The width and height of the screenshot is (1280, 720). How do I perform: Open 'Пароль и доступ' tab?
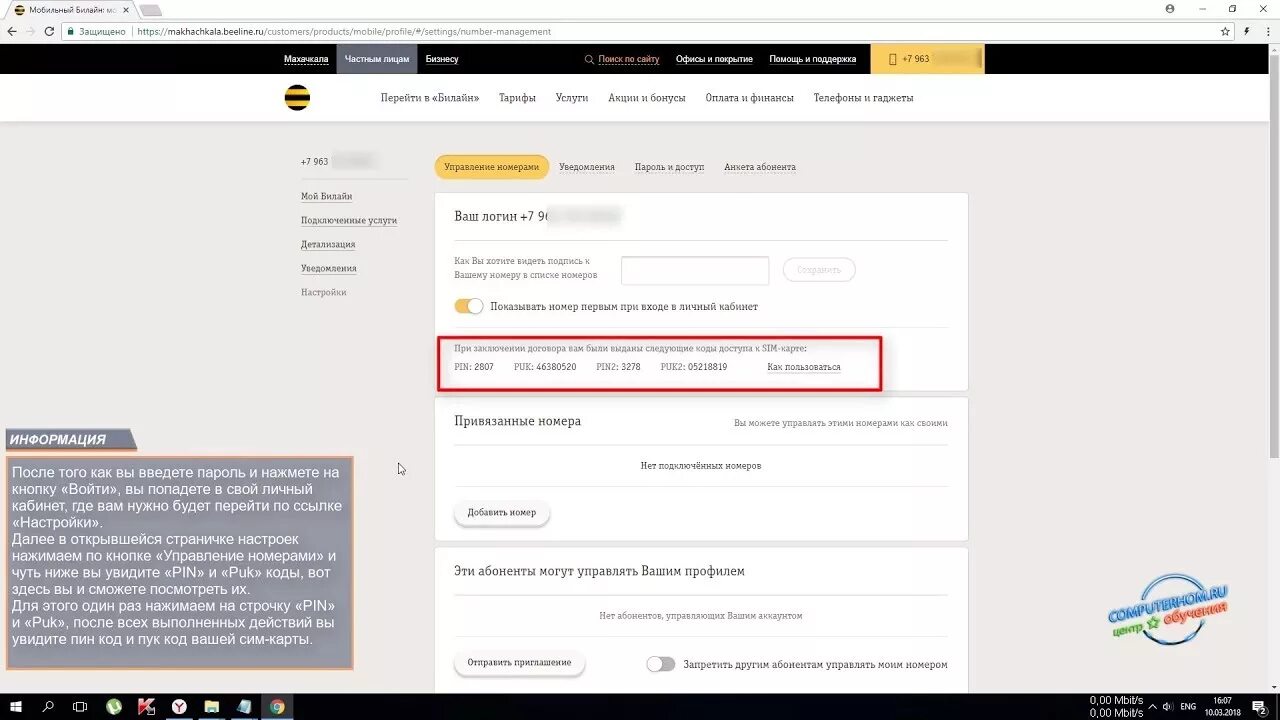(x=670, y=167)
